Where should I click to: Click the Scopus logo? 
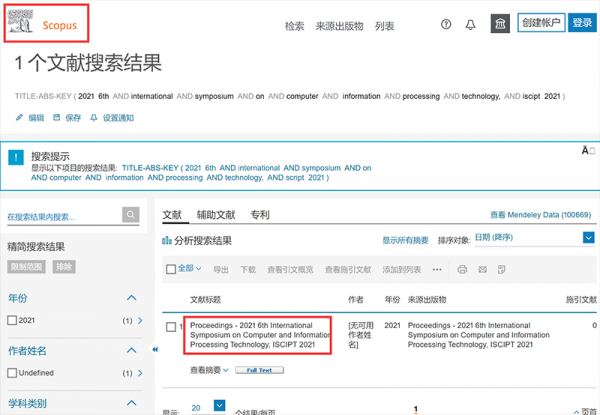point(45,24)
